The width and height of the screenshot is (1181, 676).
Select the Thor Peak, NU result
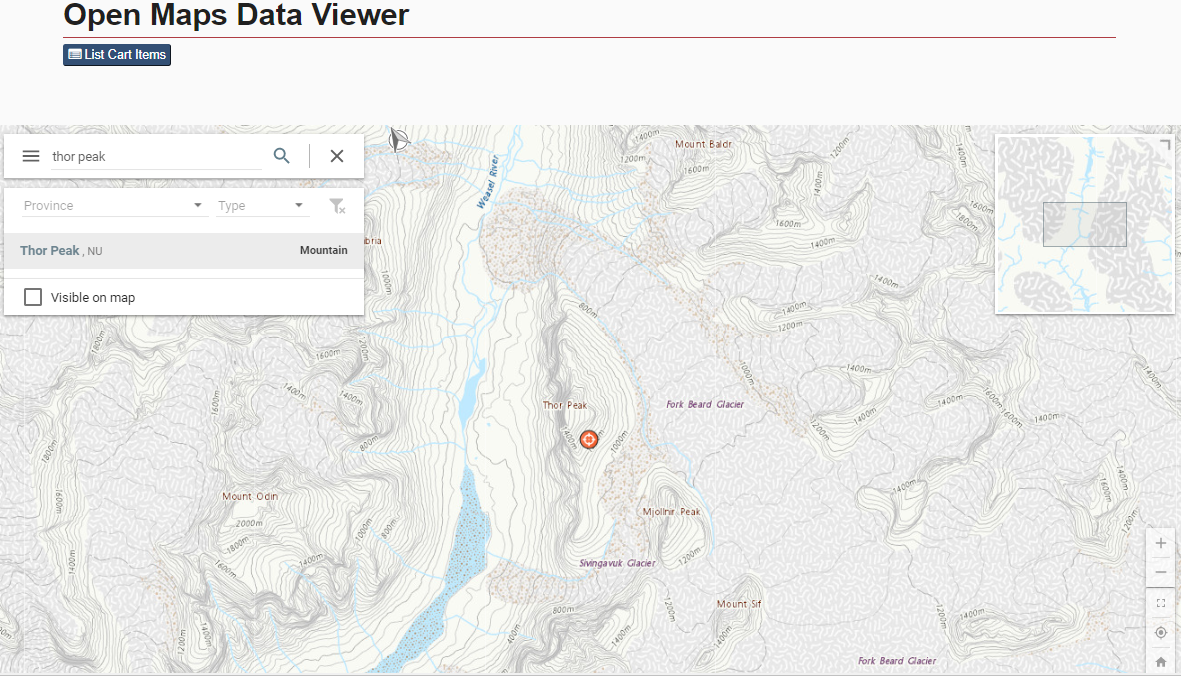[184, 251]
